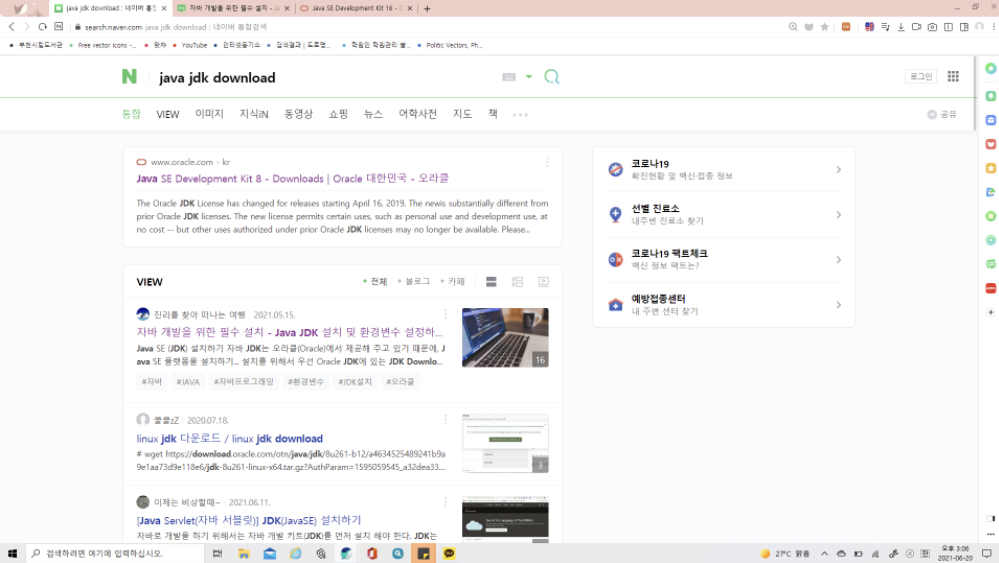This screenshot has height=563, width=999.
Task: Click the browser screenshot camera icon
Action: point(932,27)
